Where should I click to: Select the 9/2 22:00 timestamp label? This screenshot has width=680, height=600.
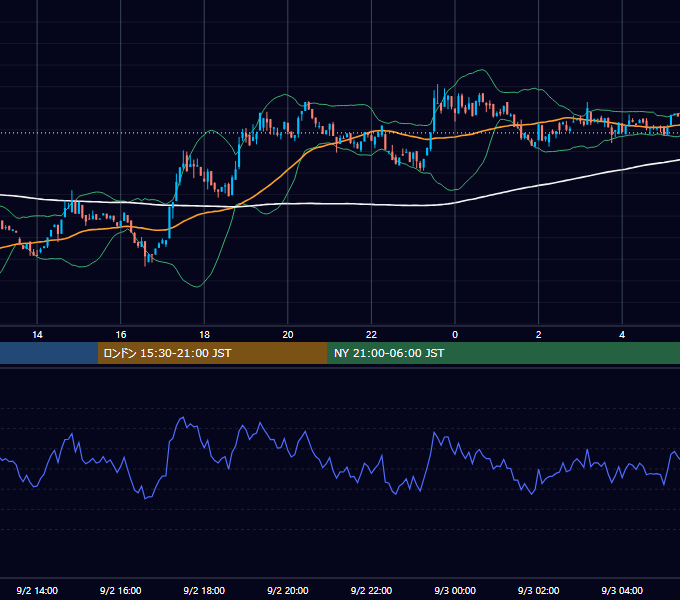point(371,590)
